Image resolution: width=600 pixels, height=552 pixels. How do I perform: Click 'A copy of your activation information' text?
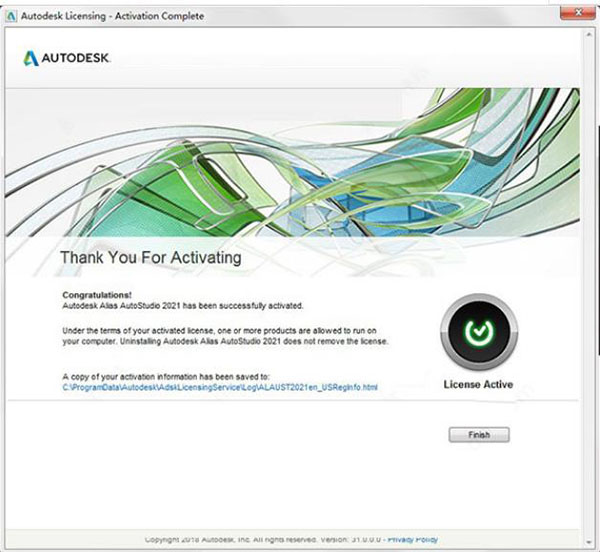click(x=166, y=376)
